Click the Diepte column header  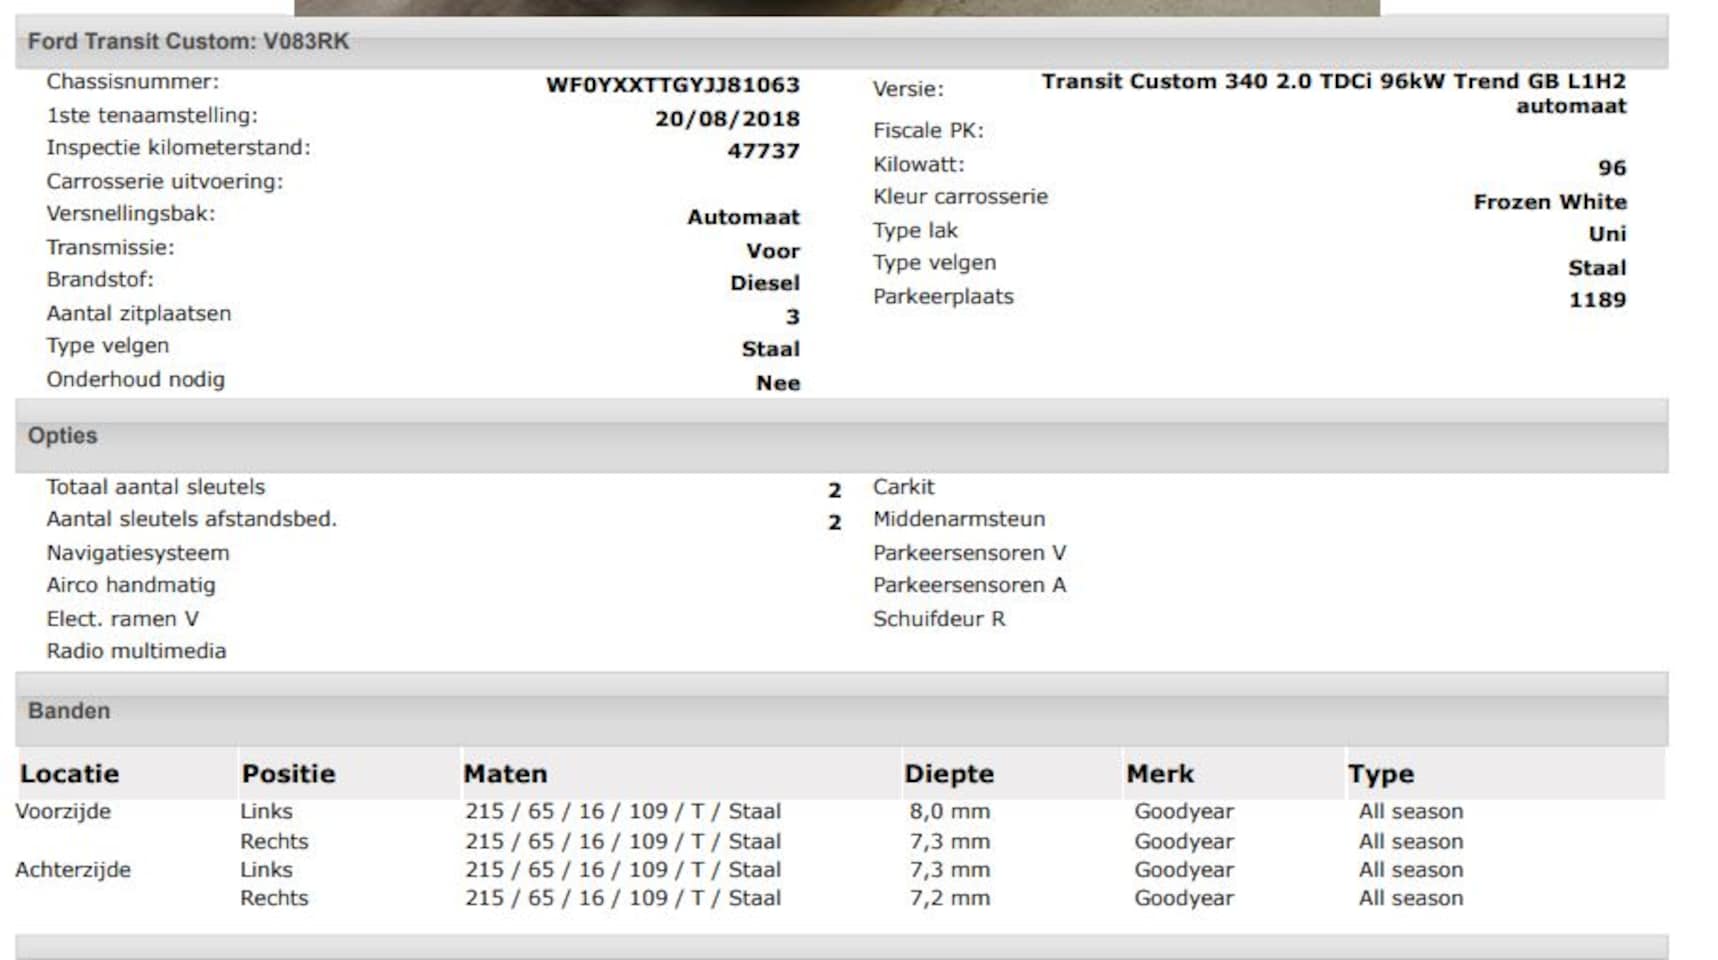pos(948,774)
